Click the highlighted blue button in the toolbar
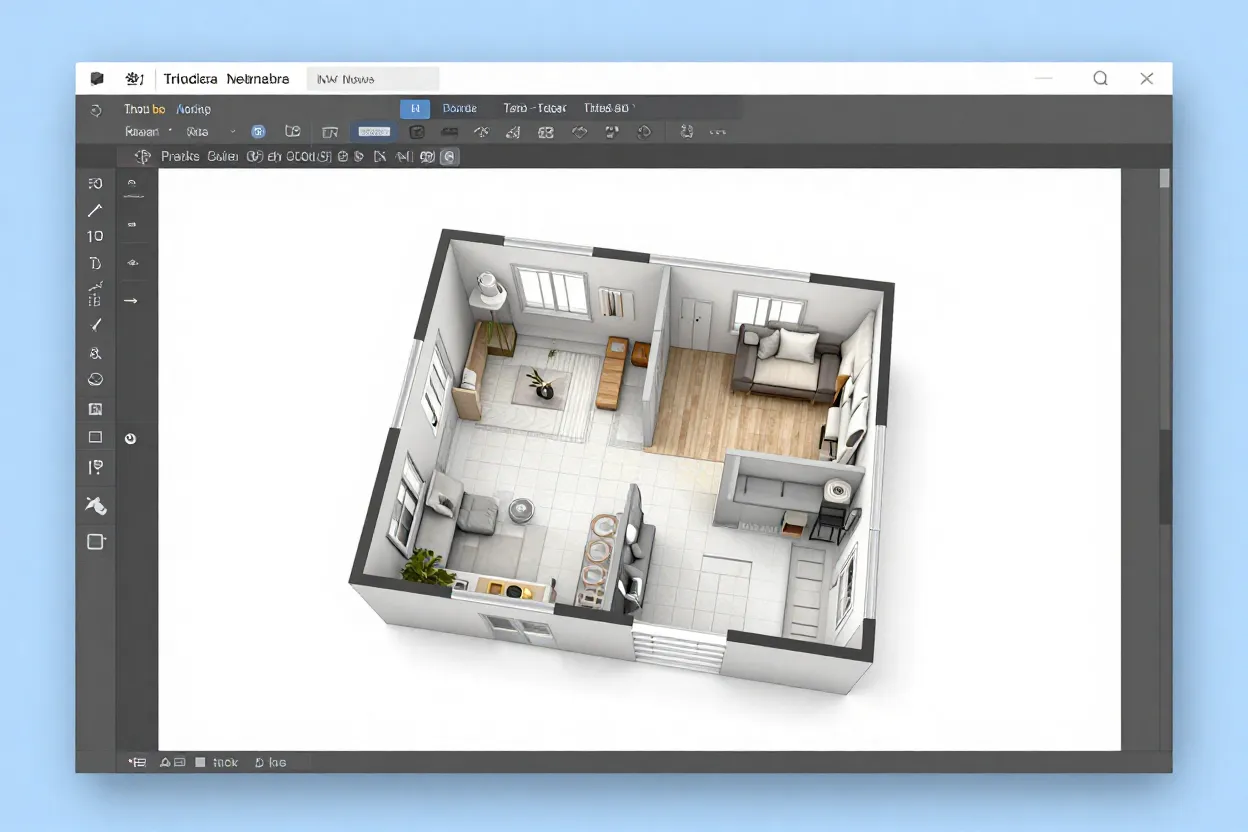This screenshot has height=832, width=1248. point(373,131)
